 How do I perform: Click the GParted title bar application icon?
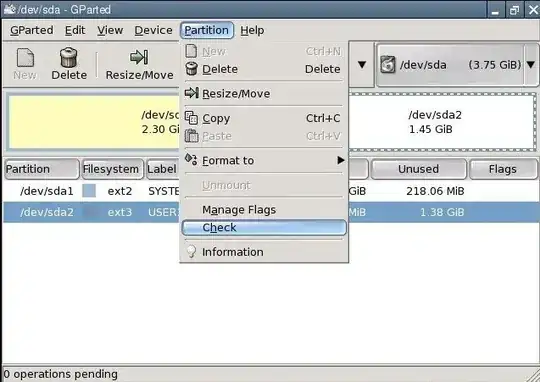(x=10, y=9)
